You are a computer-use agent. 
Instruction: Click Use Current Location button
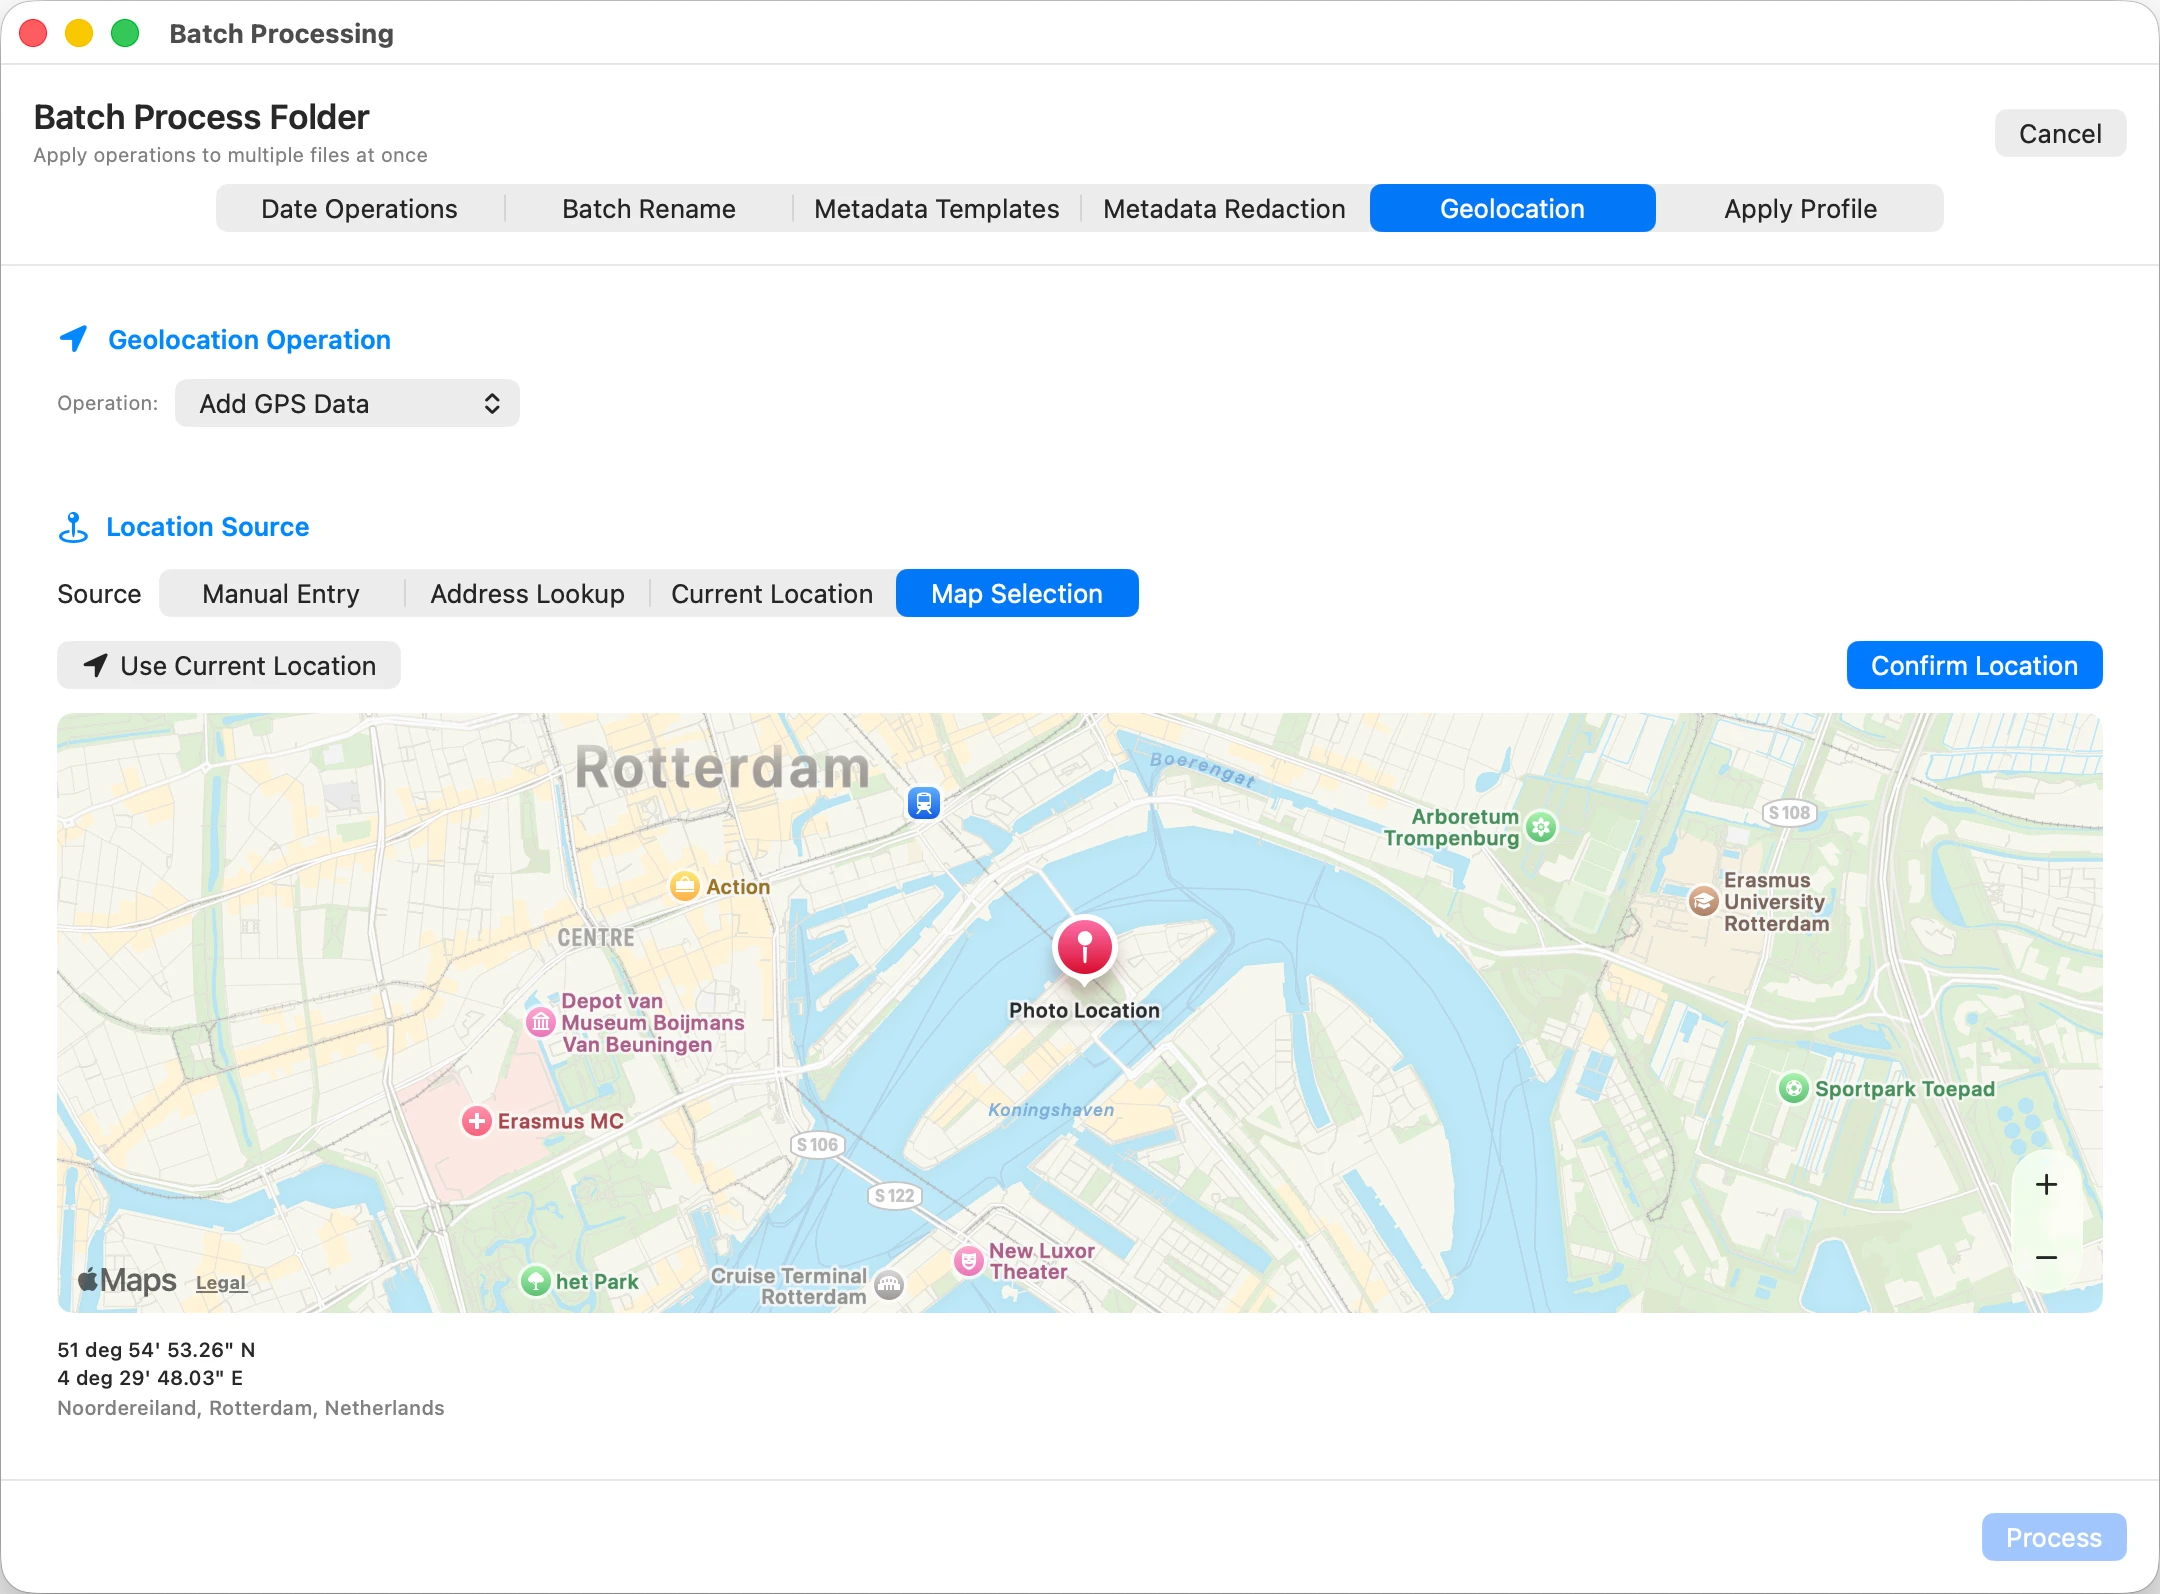pos(229,666)
